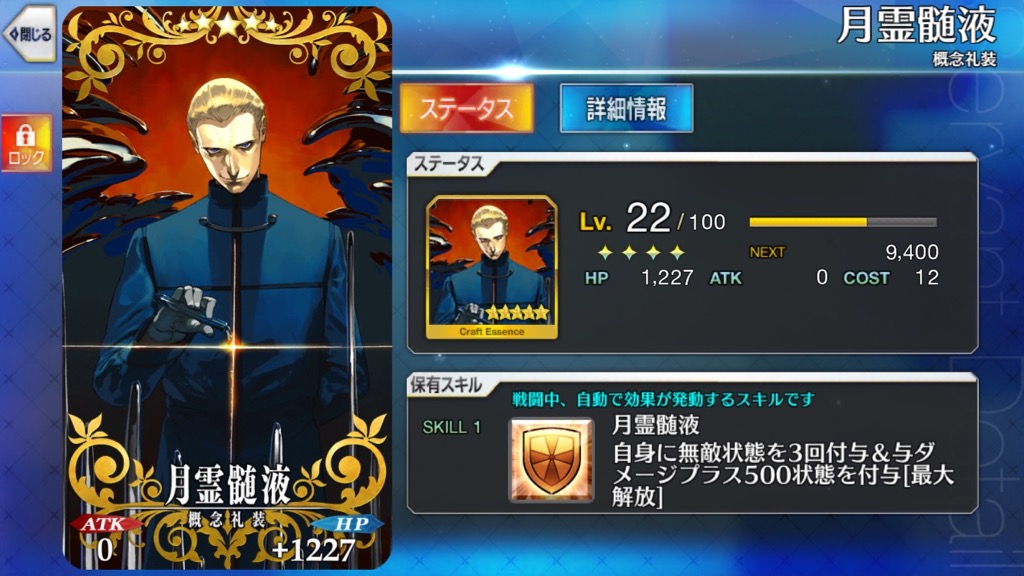The image size is (1024, 576).
Task: Toggle the red ロック lock button
Action: pos(26,144)
